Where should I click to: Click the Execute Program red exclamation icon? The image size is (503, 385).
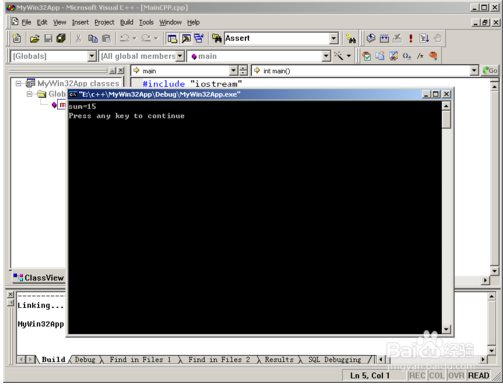(411, 38)
